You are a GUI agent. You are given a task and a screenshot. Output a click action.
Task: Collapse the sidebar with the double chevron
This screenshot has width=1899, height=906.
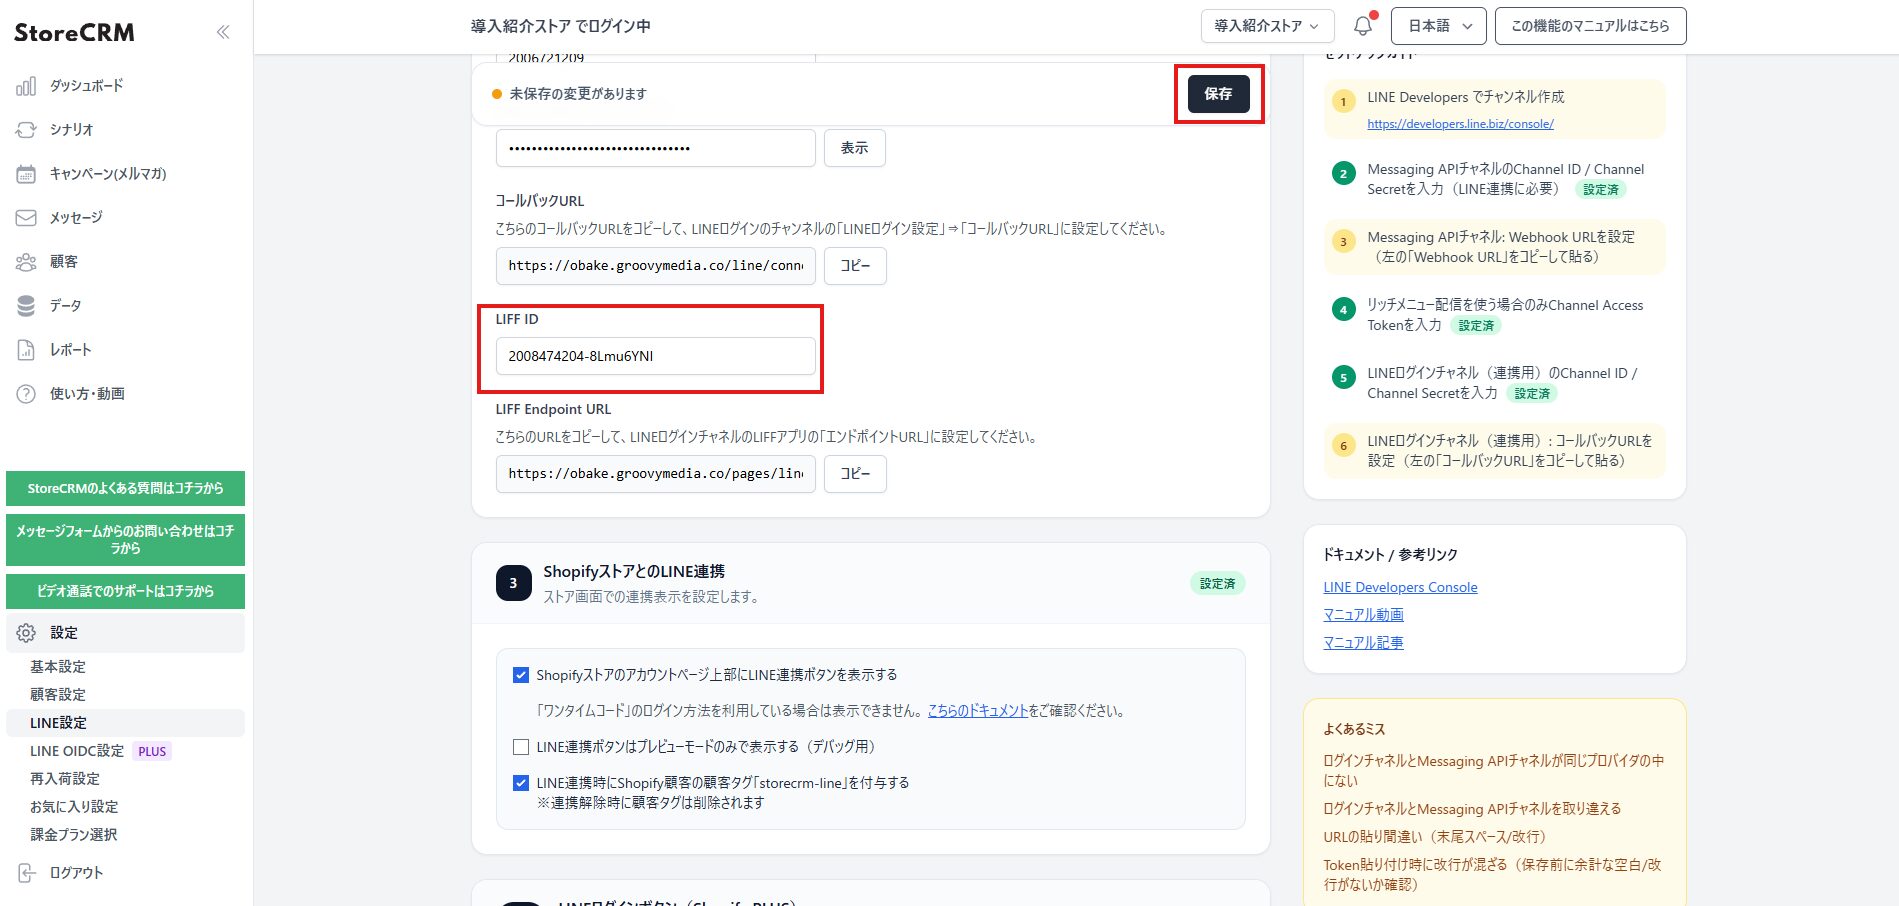223,32
